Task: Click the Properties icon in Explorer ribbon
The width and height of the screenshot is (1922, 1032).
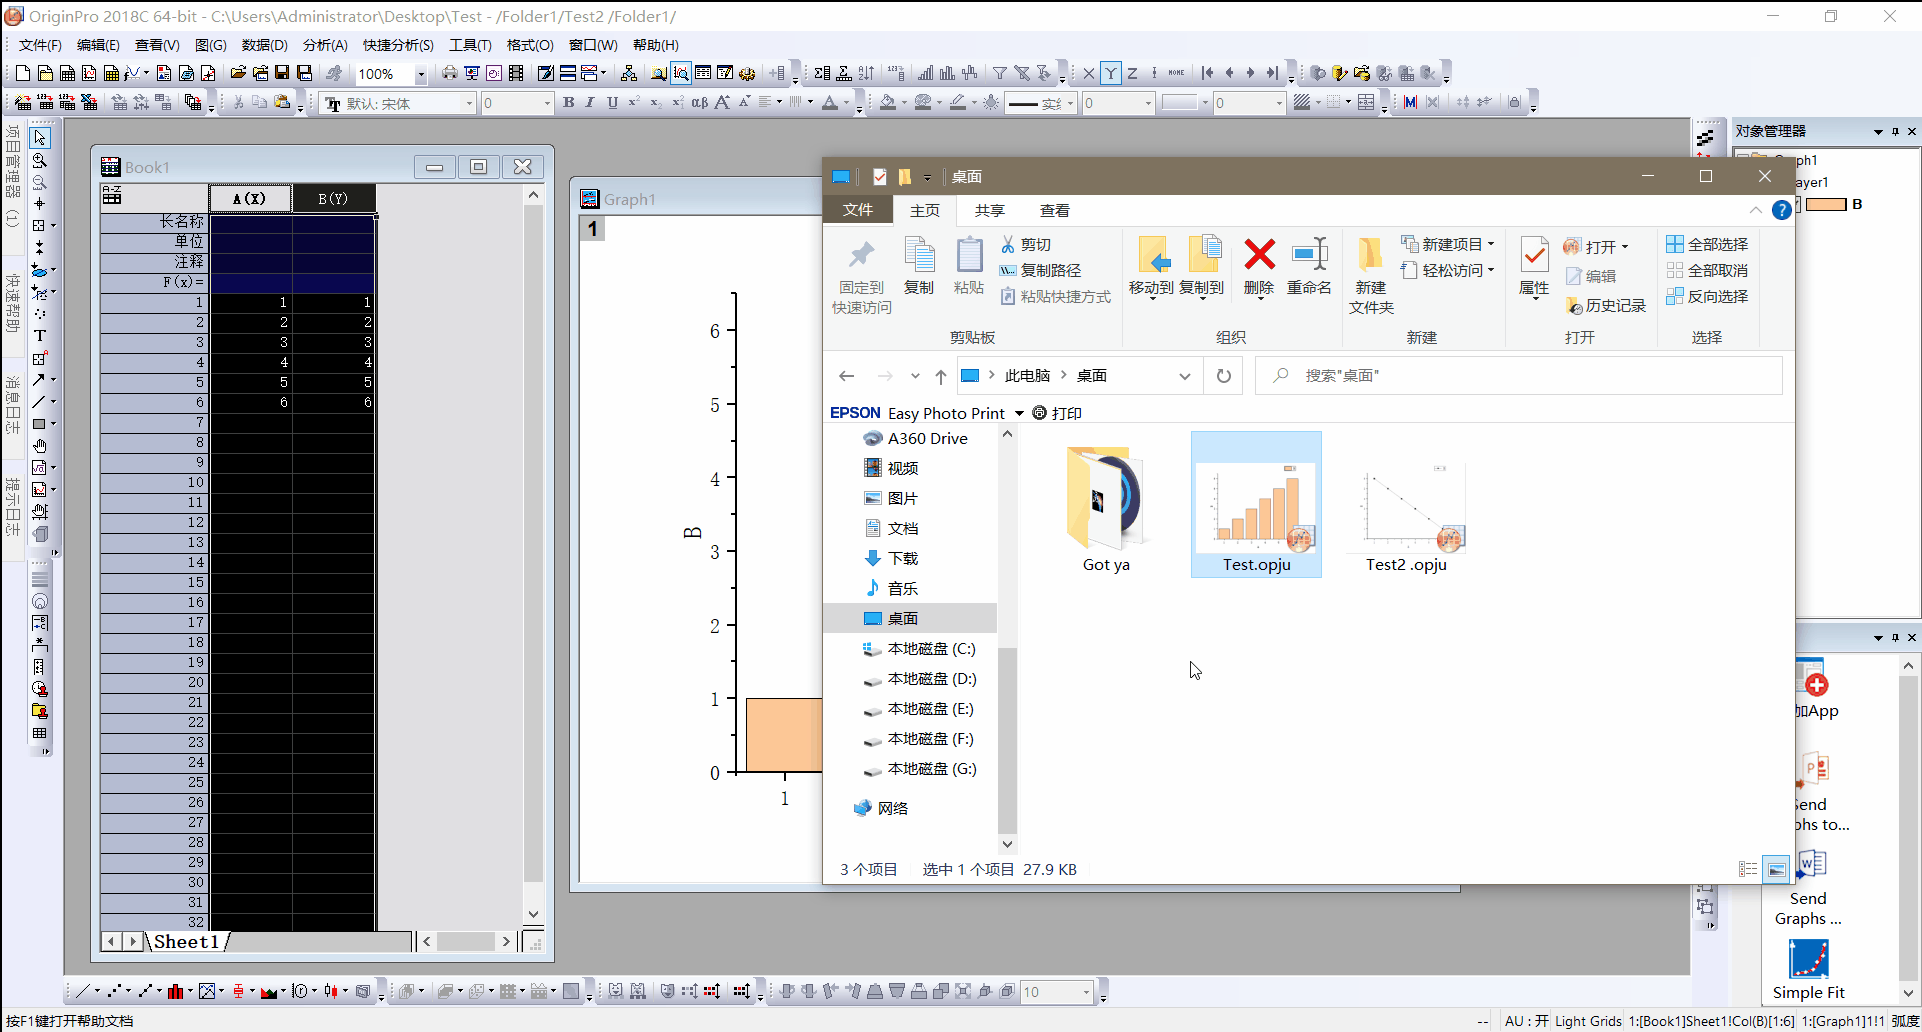Action: tap(1534, 267)
